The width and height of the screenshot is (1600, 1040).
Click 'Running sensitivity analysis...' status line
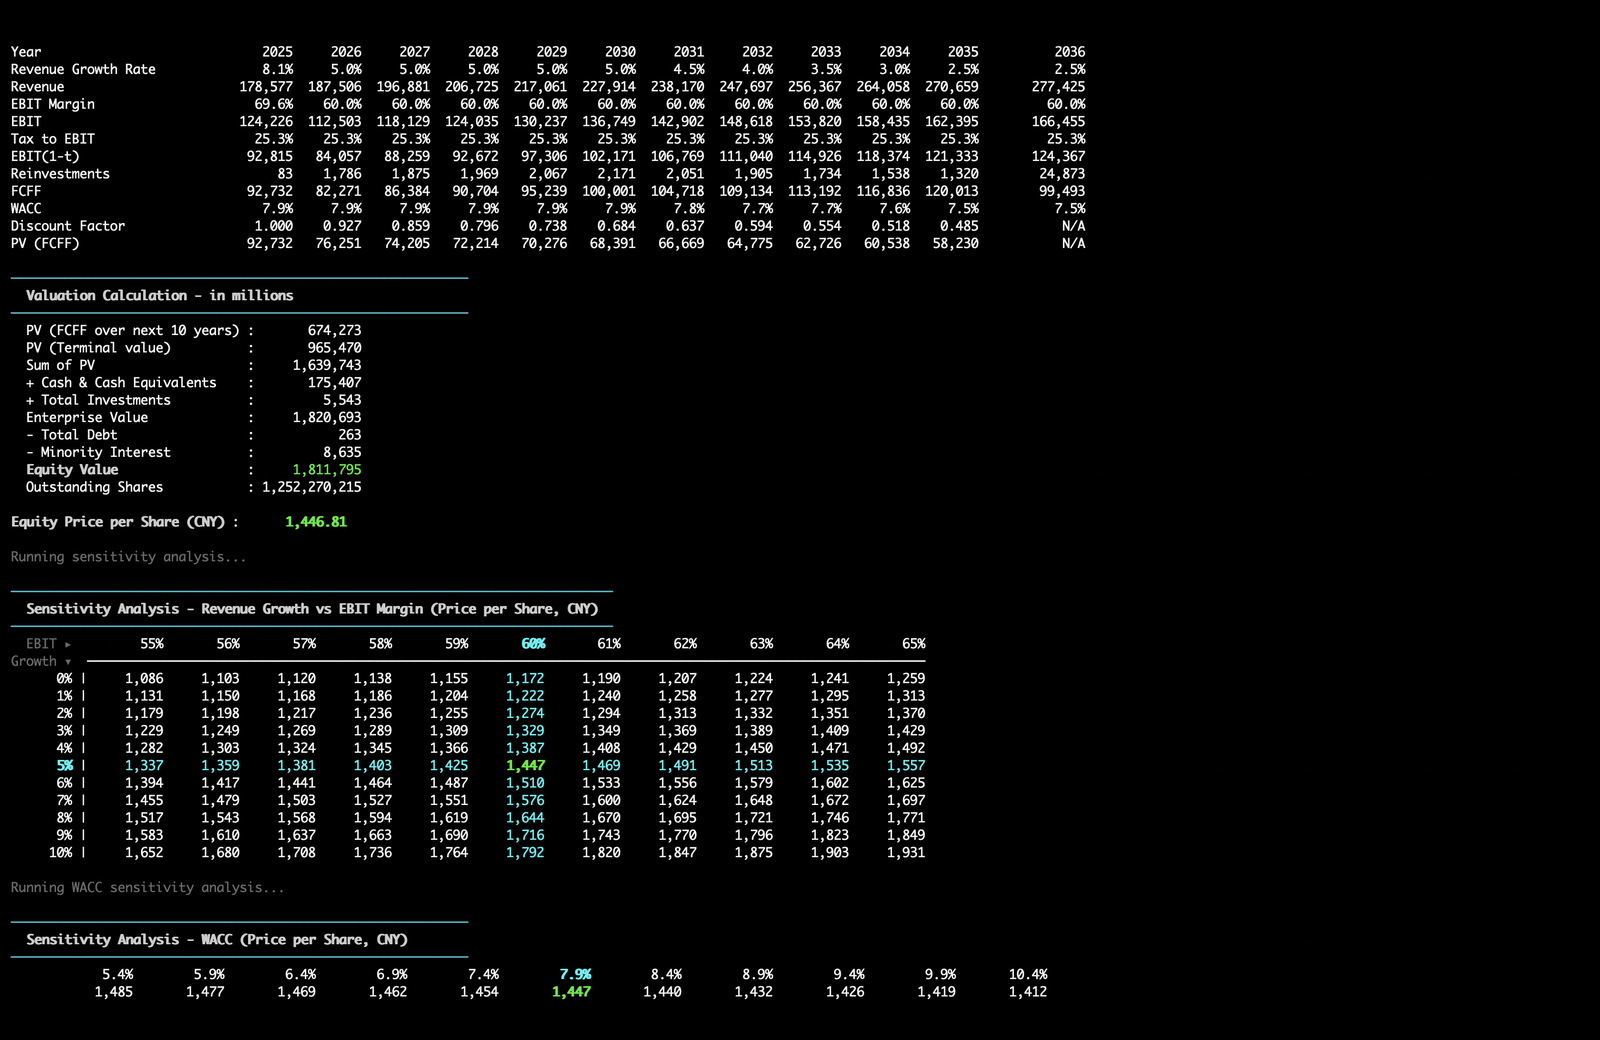pyautogui.click(x=128, y=557)
